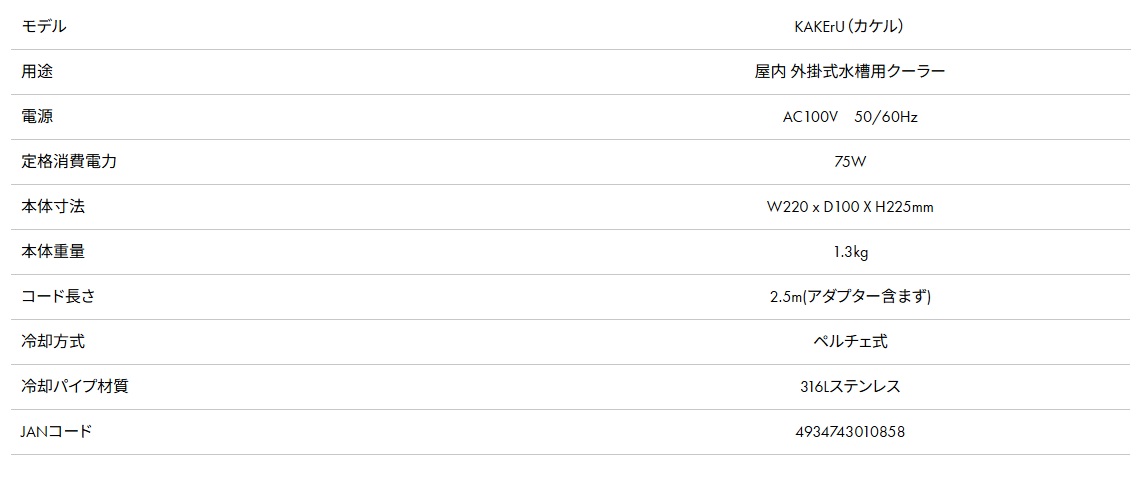Select 2.5m(アダプター含まず) cord length text

850,297
